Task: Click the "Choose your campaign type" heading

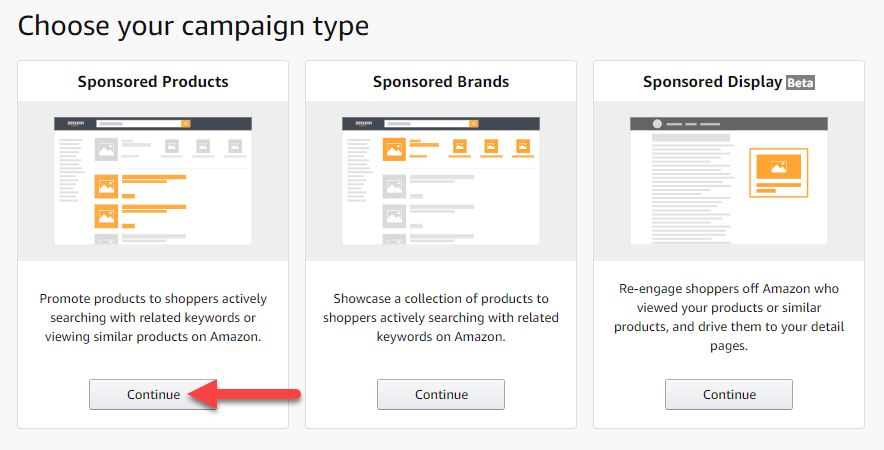Action: point(193,25)
